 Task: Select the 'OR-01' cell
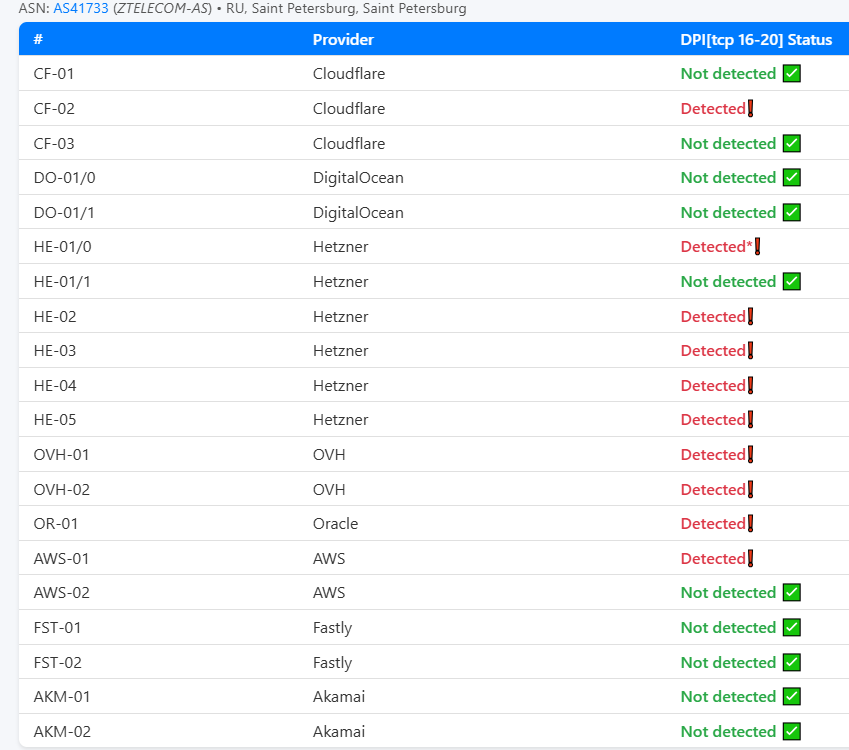(56, 524)
